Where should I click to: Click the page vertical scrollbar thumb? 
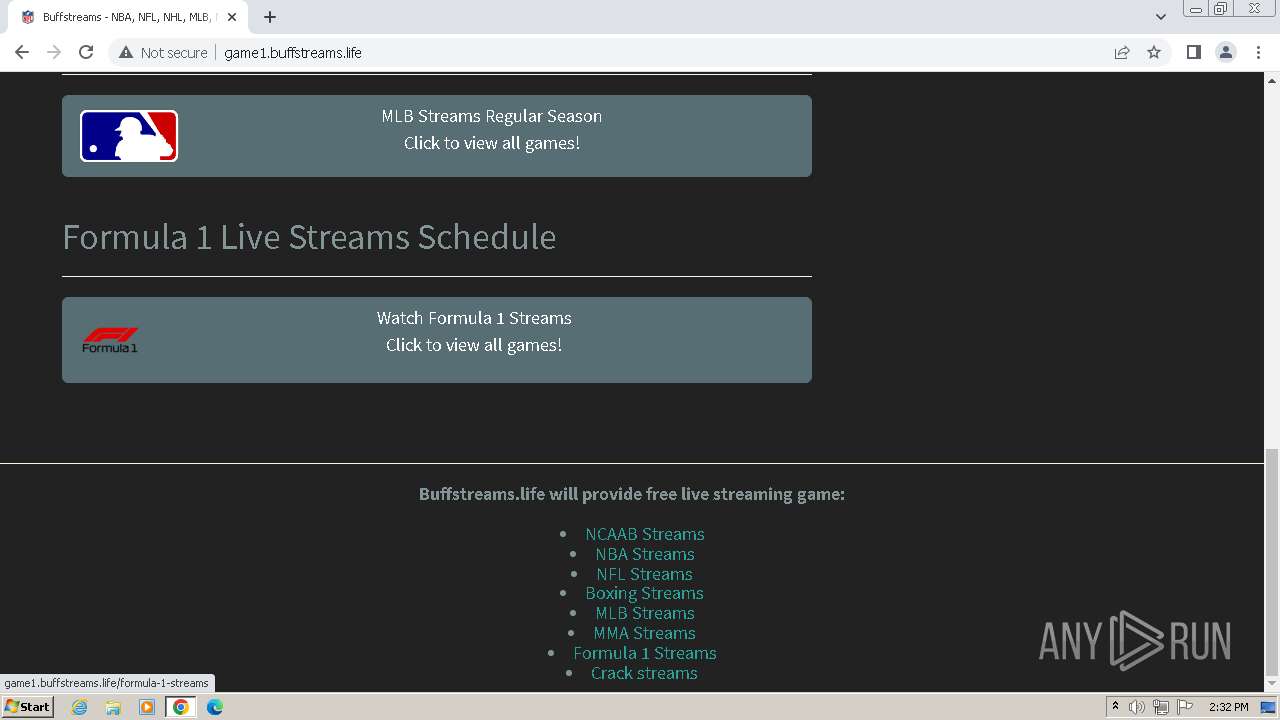(x=1272, y=562)
